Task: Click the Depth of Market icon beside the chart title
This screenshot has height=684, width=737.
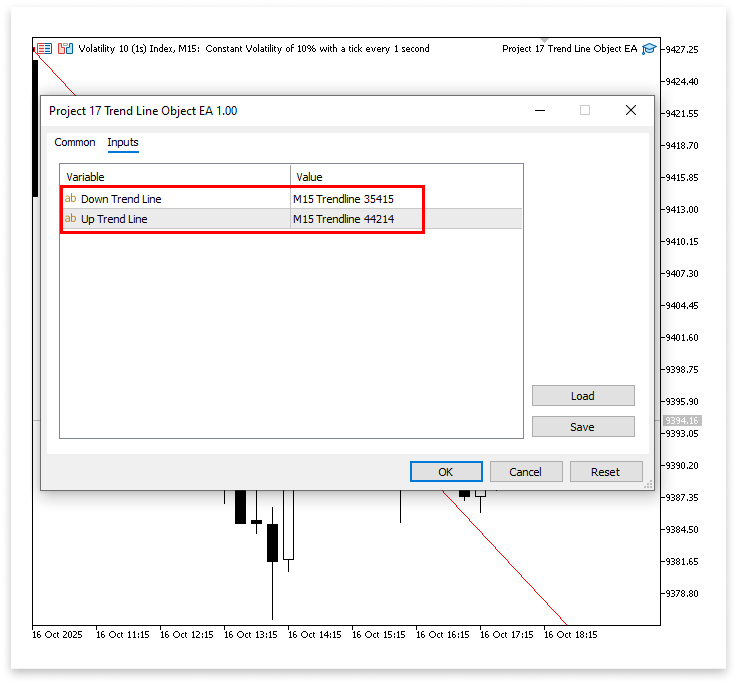Action: [65, 48]
